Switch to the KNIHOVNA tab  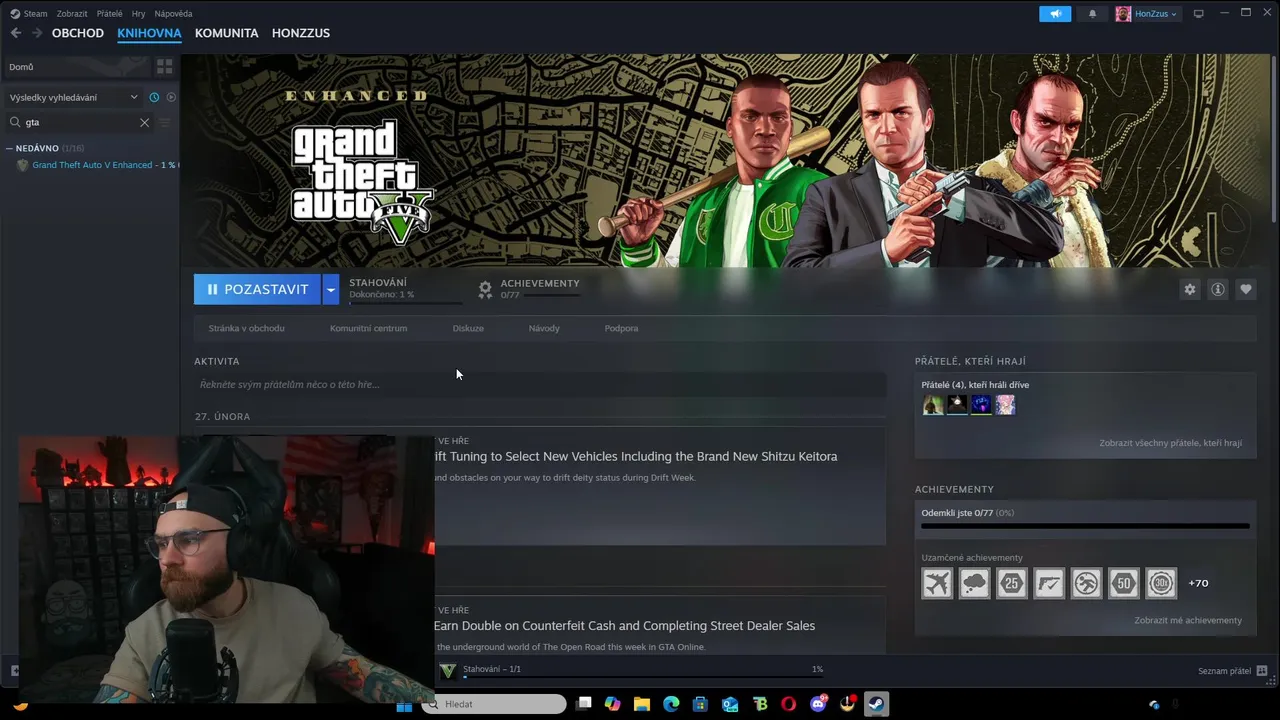(x=149, y=33)
